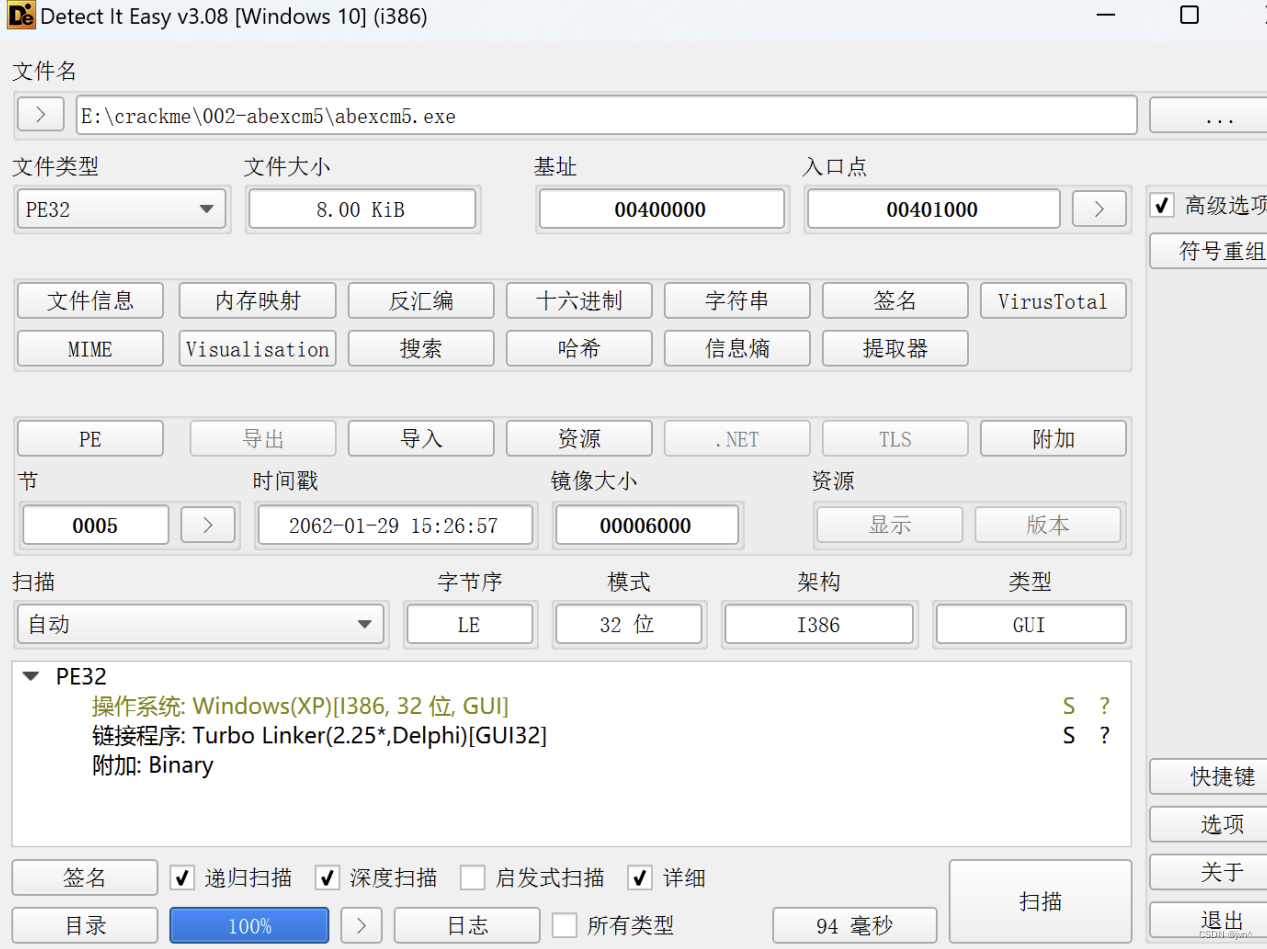Click the endianness field LE

[x=469, y=625]
